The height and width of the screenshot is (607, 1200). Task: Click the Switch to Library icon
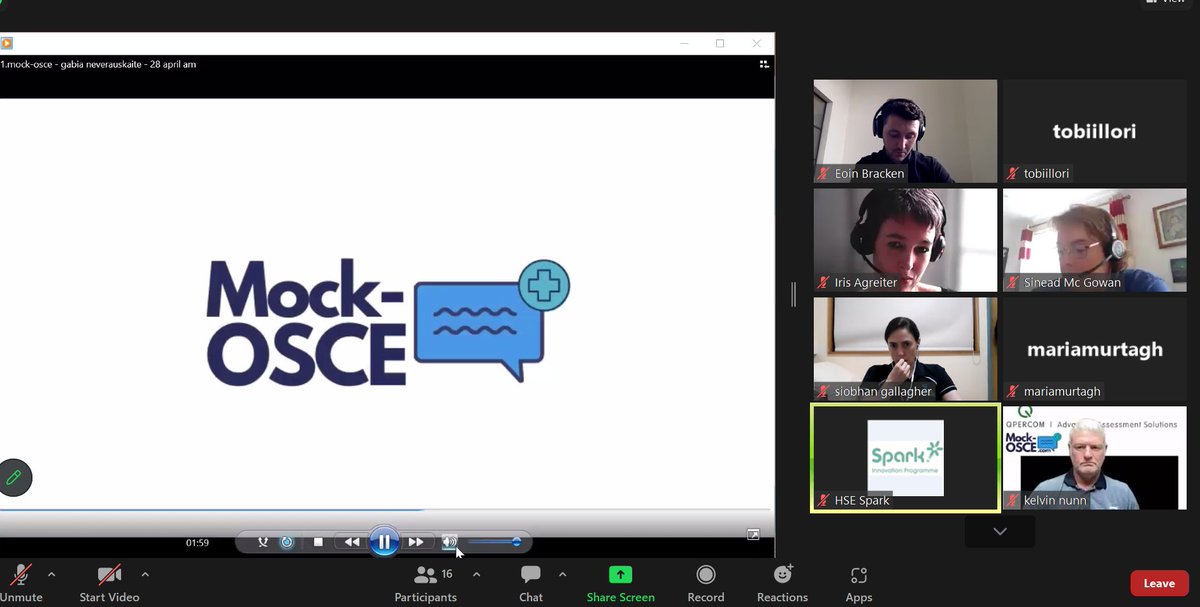tap(764, 64)
